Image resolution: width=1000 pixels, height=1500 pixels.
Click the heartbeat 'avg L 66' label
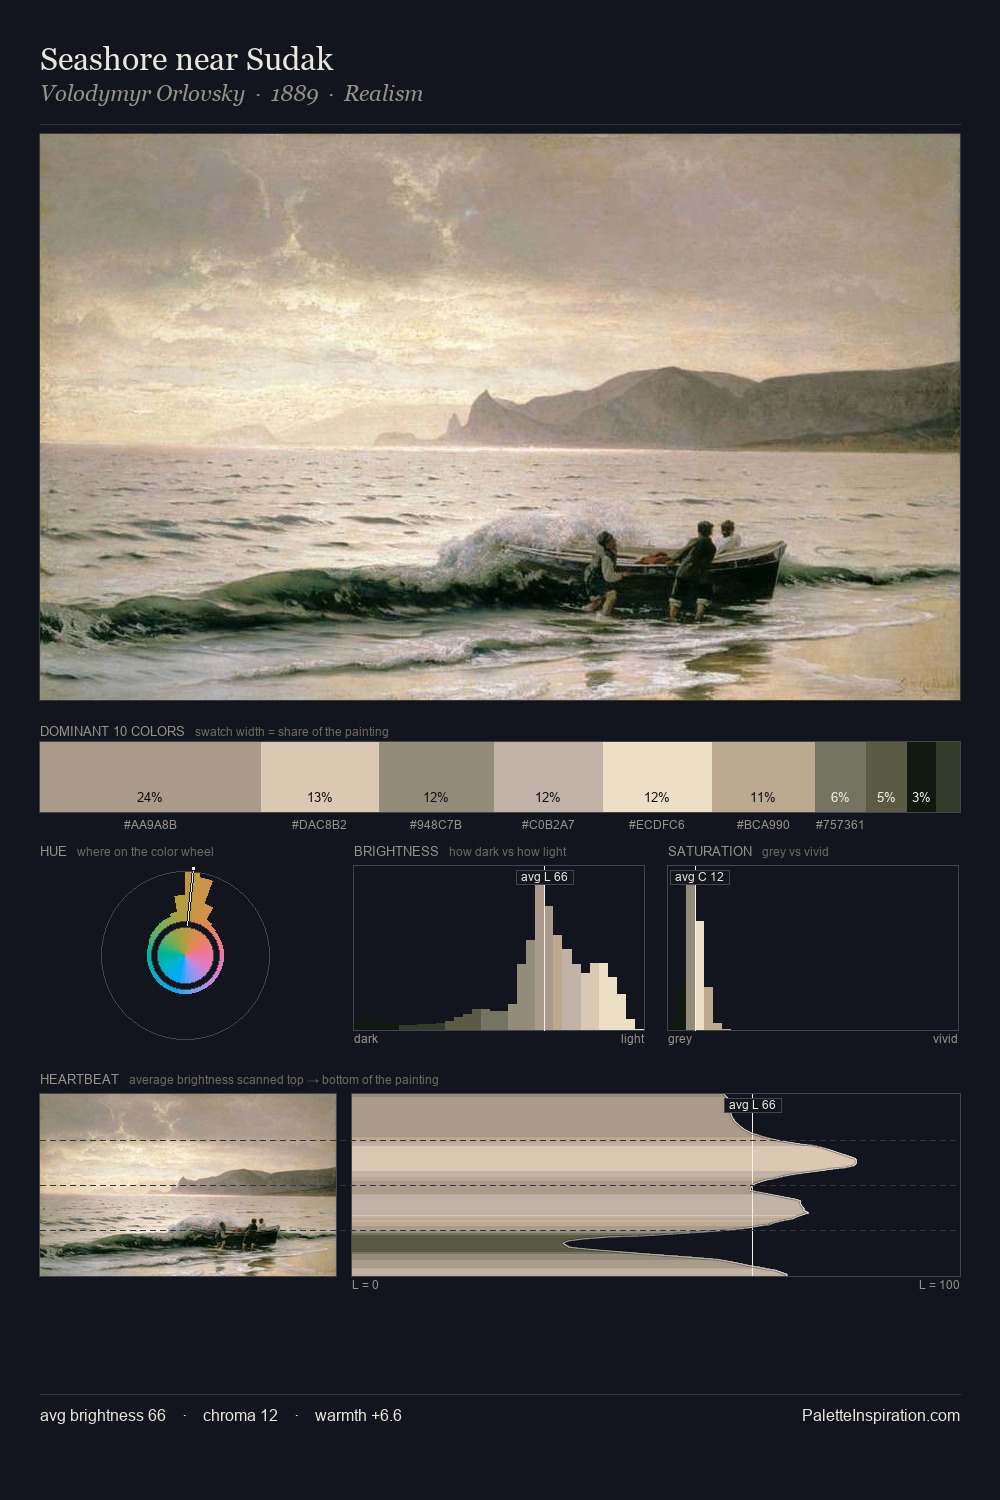pyautogui.click(x=752, y=1105)
